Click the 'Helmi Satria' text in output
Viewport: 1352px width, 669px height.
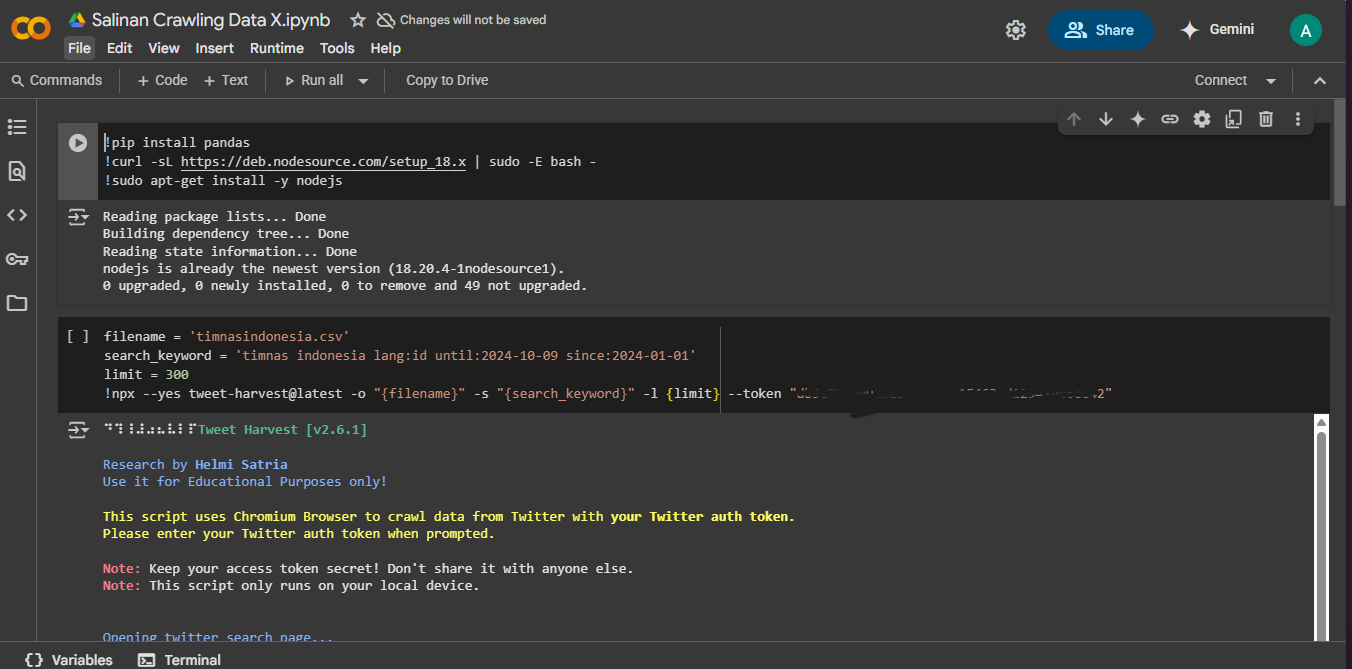point(241,464)
